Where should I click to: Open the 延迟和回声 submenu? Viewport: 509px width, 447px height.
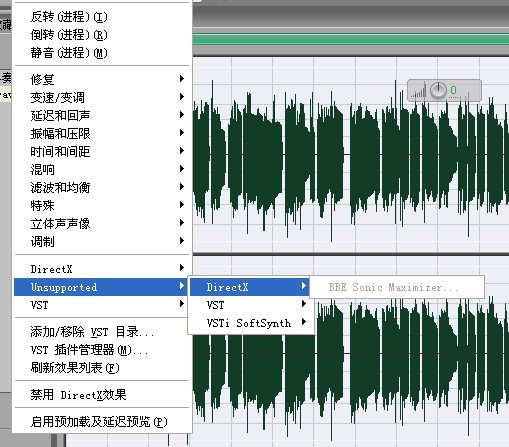coord(102,115)
